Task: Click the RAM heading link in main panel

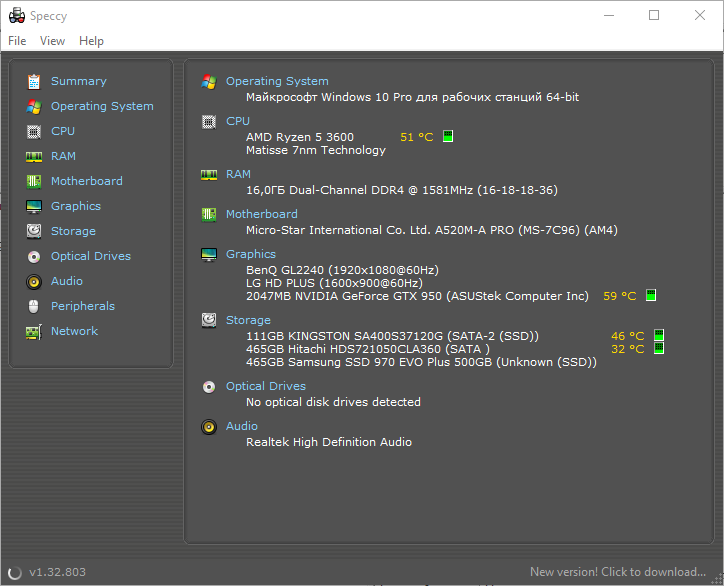Action: pos(238,174)
